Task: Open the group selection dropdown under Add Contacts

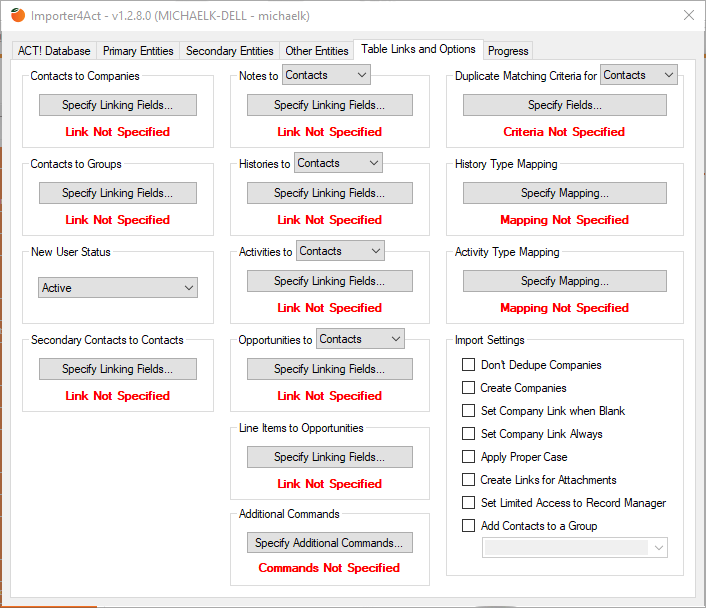Action: [x=575, y=548]
